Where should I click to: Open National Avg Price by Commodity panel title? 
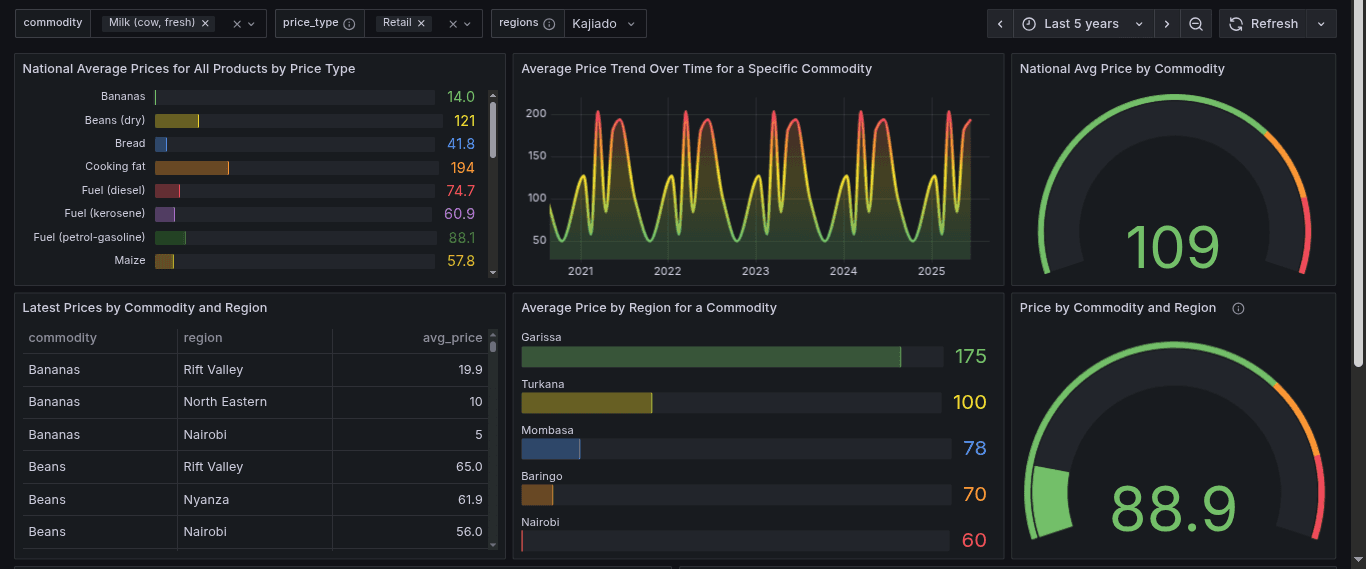[1121, 69]
